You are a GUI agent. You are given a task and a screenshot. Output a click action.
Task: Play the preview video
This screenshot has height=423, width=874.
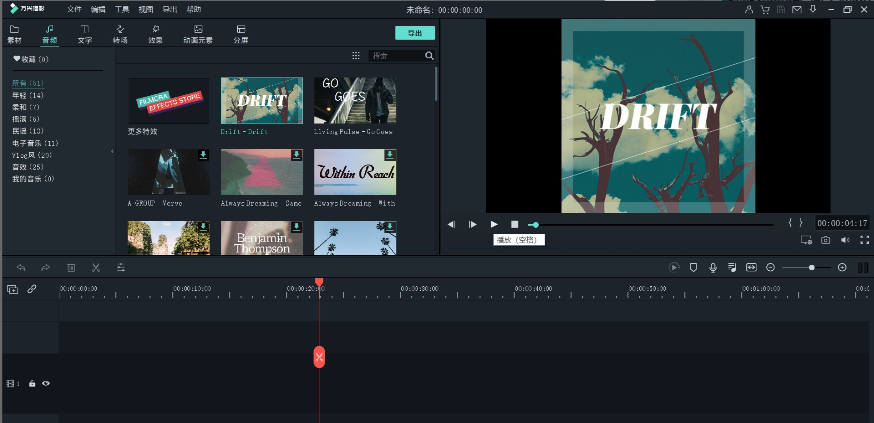494,224
